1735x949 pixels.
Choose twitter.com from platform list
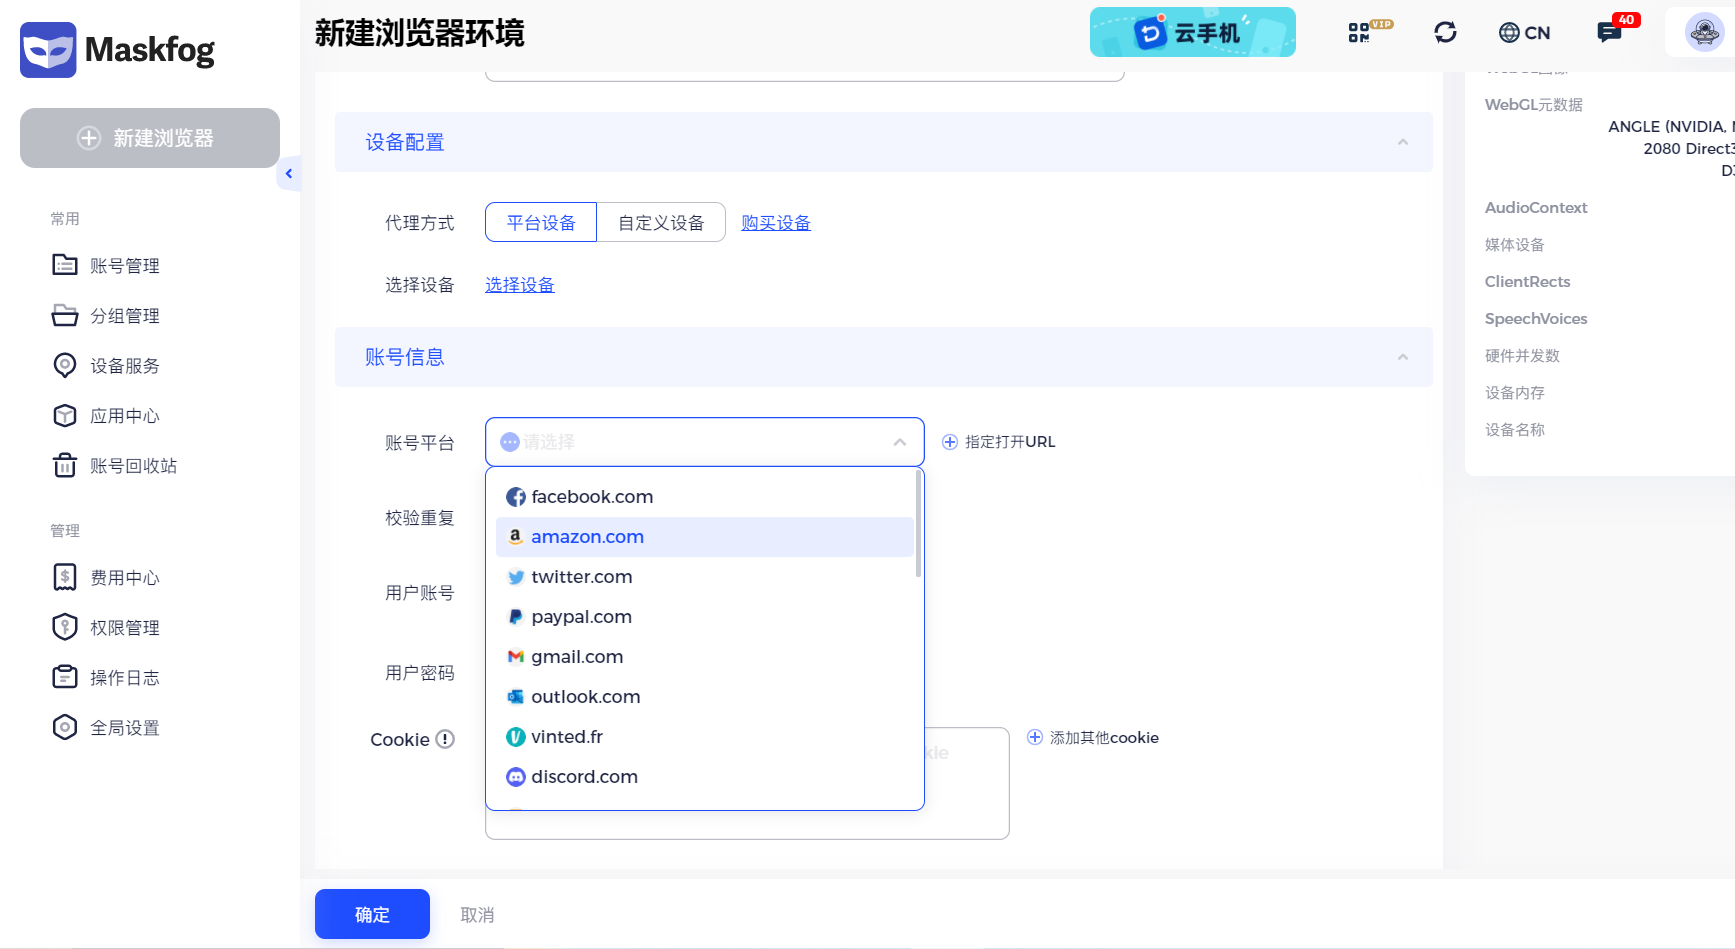click(x=704, y=577)
